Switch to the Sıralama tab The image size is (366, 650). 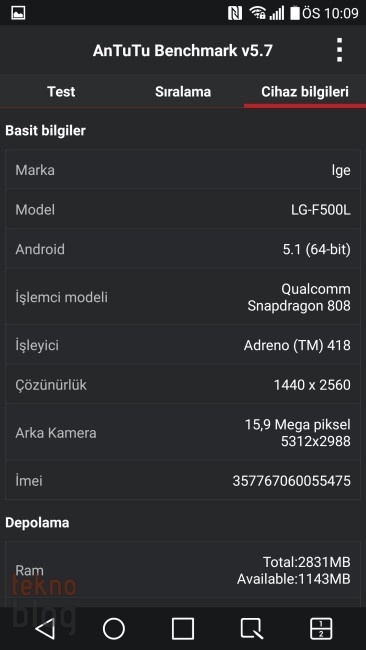click(183, 92)
